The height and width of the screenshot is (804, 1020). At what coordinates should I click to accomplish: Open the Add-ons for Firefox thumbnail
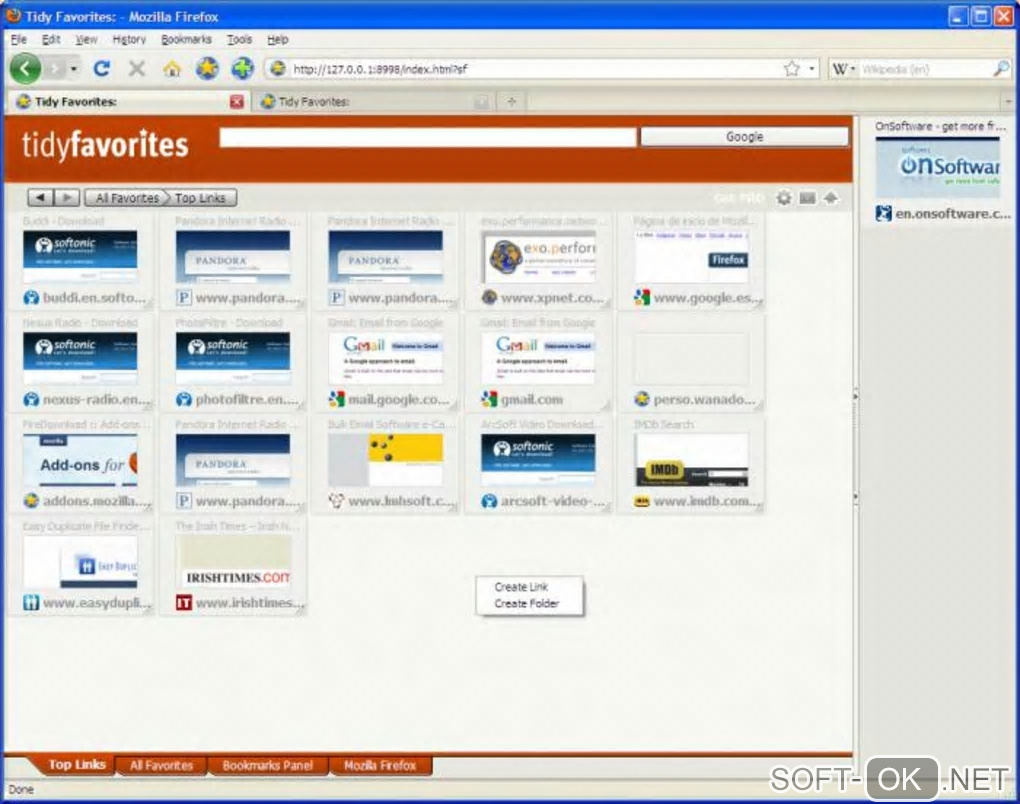click(x=80, y=461)
